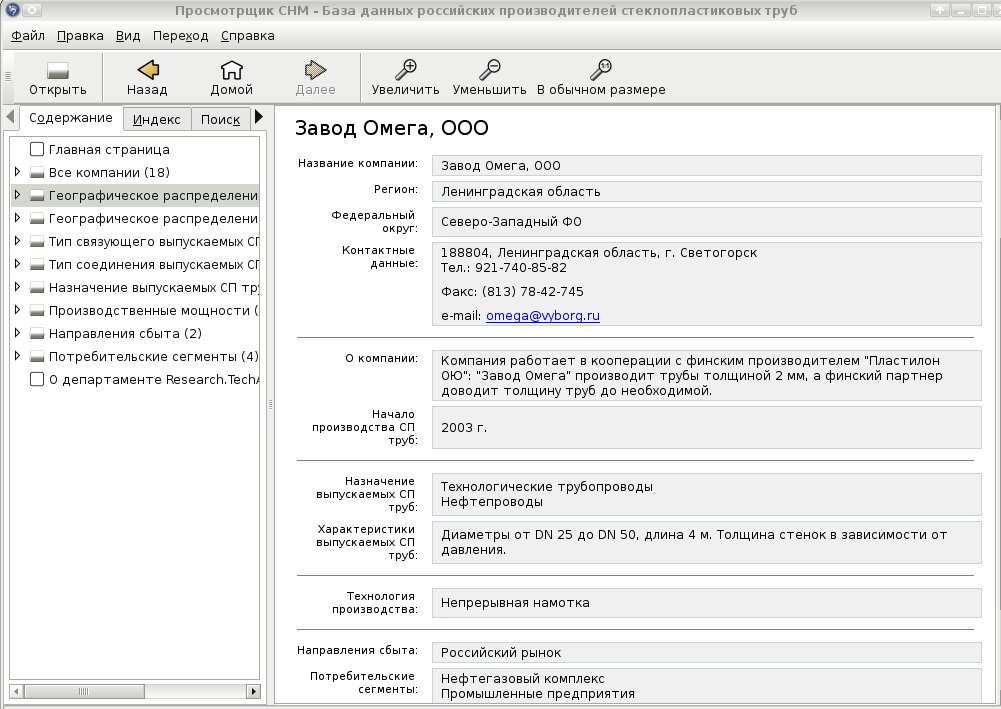Click the Далее forward arrow
Viewport: 1001px width, 709px height.
coord(315,70)
